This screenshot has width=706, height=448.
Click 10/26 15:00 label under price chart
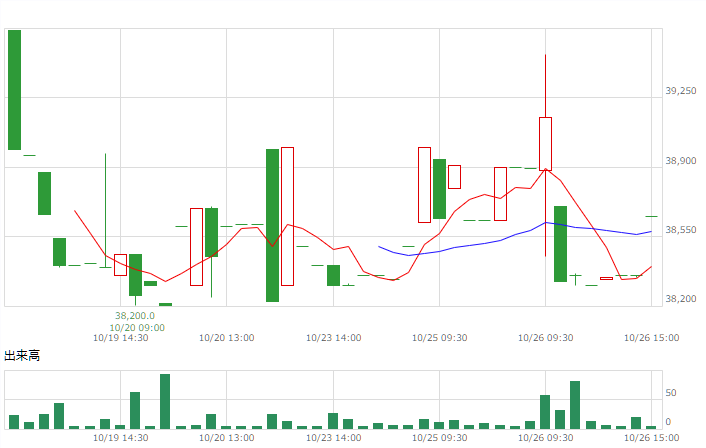click(x=651, y=338)
